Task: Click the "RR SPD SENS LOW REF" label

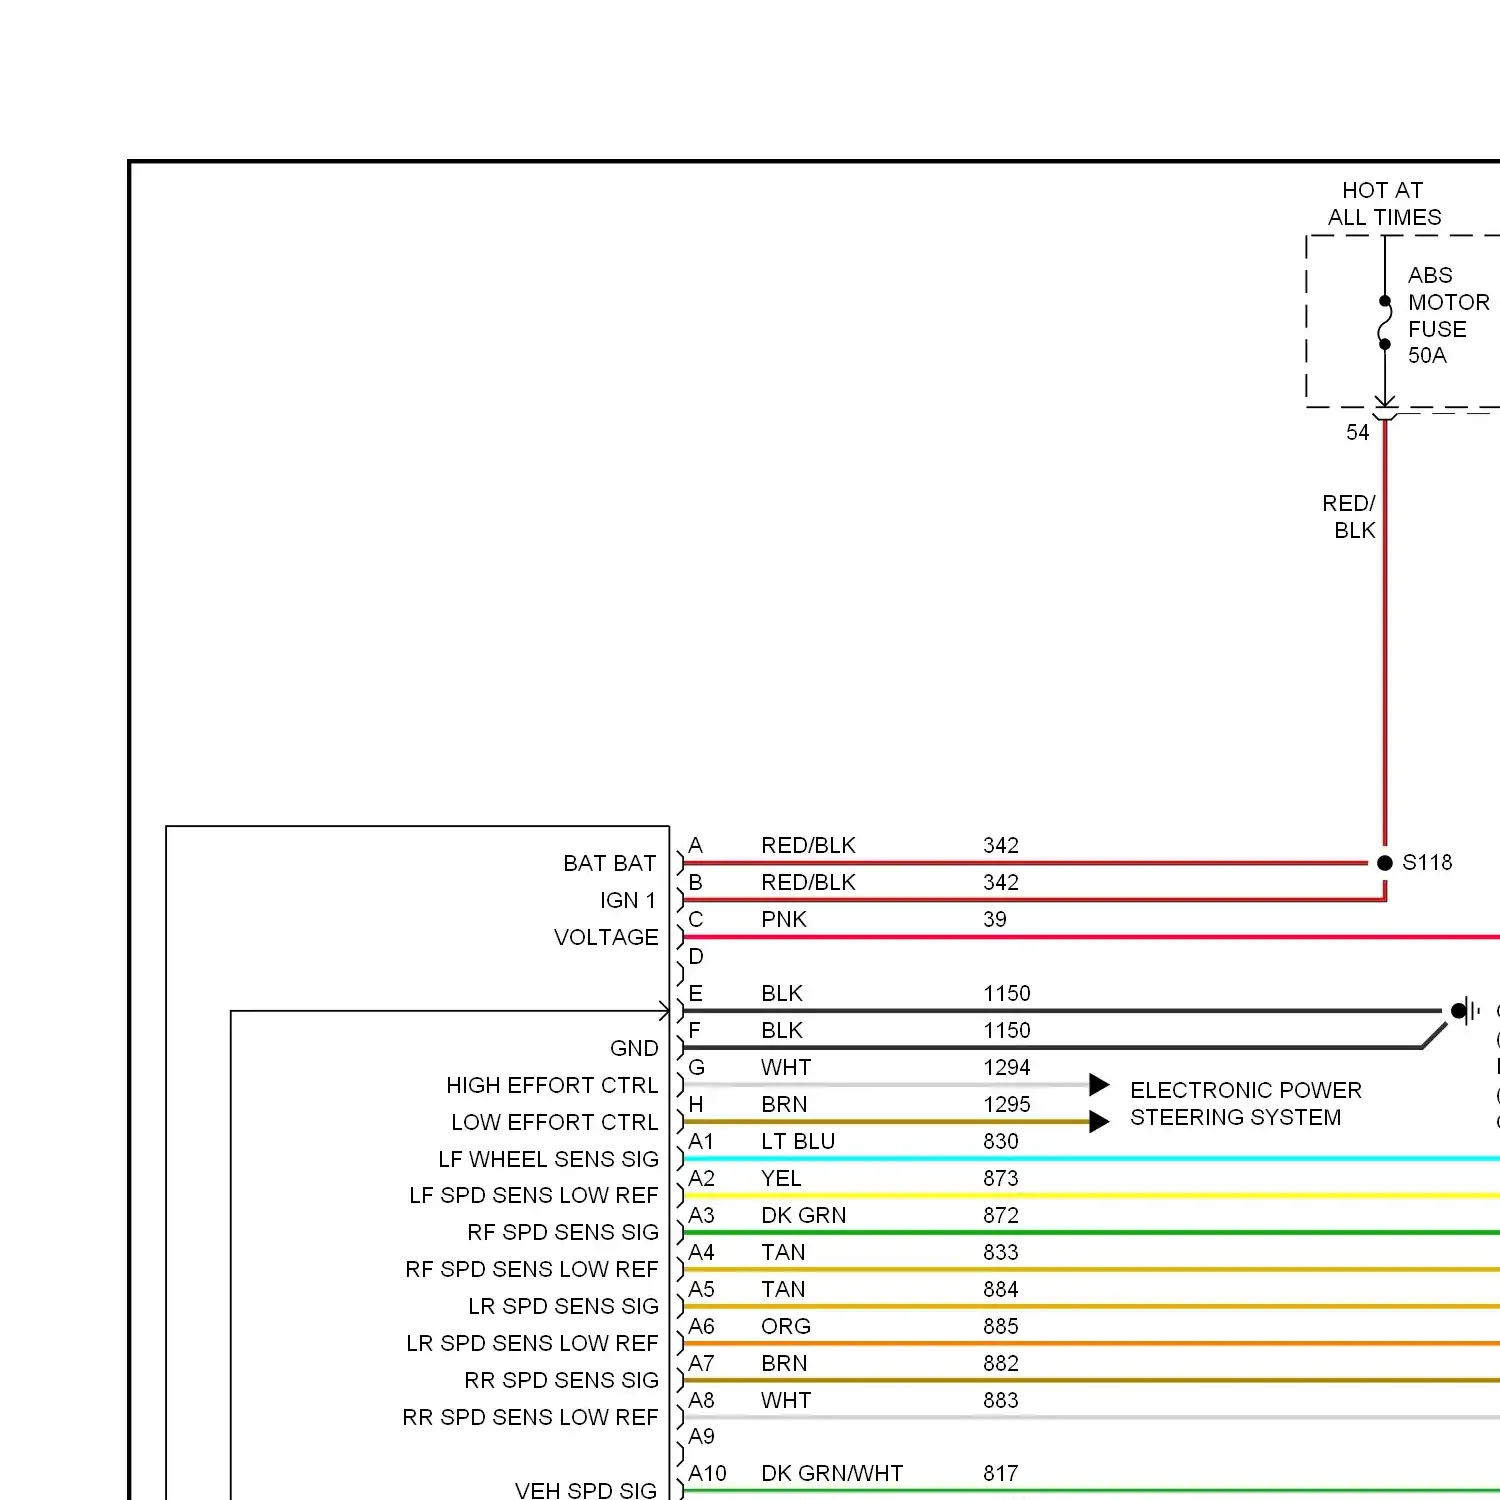Action: point(530,1418)
